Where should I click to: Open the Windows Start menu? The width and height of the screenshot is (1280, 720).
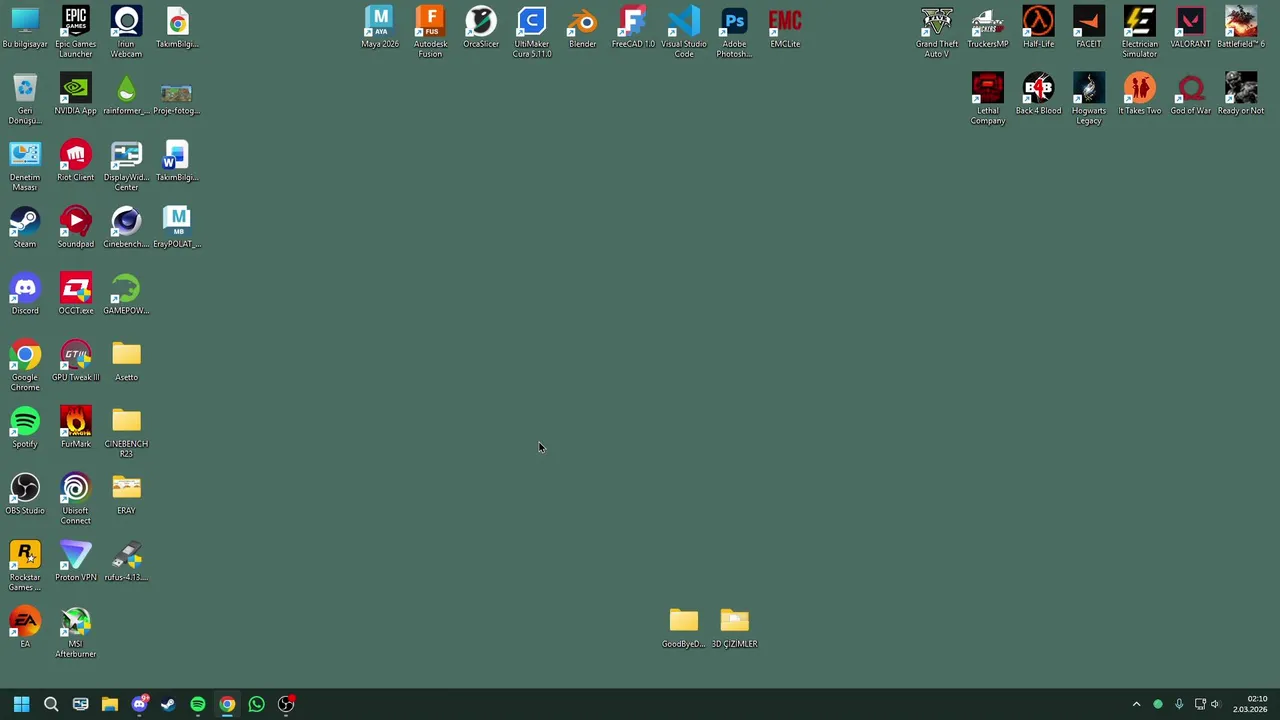pyautogui.click(x=21, y=704)
